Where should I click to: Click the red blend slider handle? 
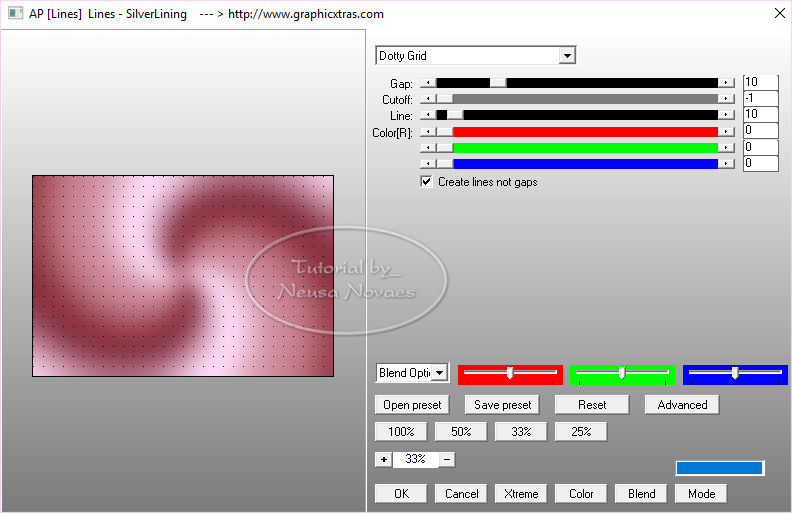click(x=510, y=373)
